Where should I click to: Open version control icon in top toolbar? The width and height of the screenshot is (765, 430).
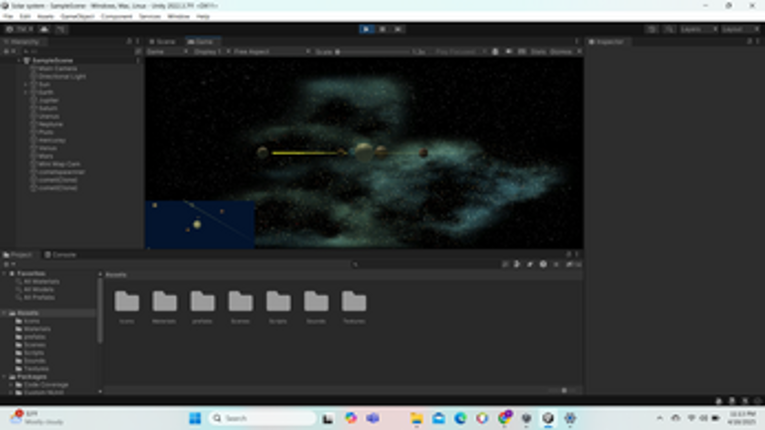61,29
